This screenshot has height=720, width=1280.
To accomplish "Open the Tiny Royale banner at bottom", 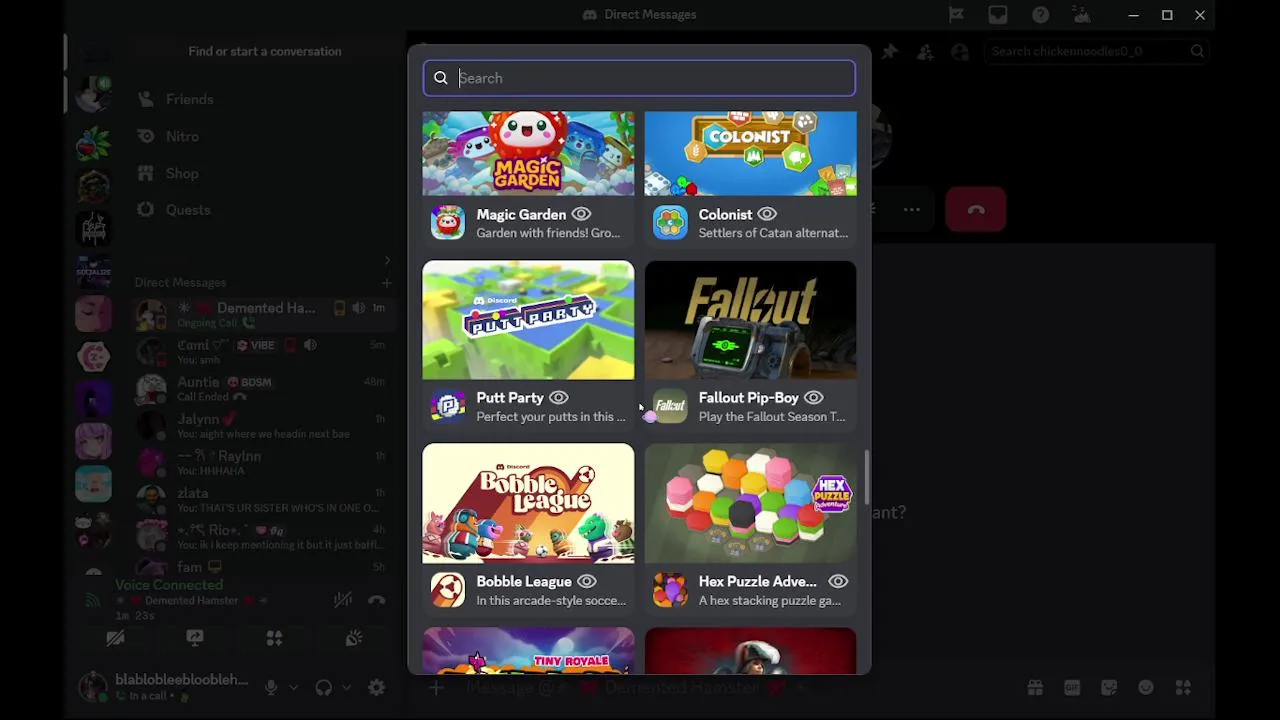I will 528,651.
